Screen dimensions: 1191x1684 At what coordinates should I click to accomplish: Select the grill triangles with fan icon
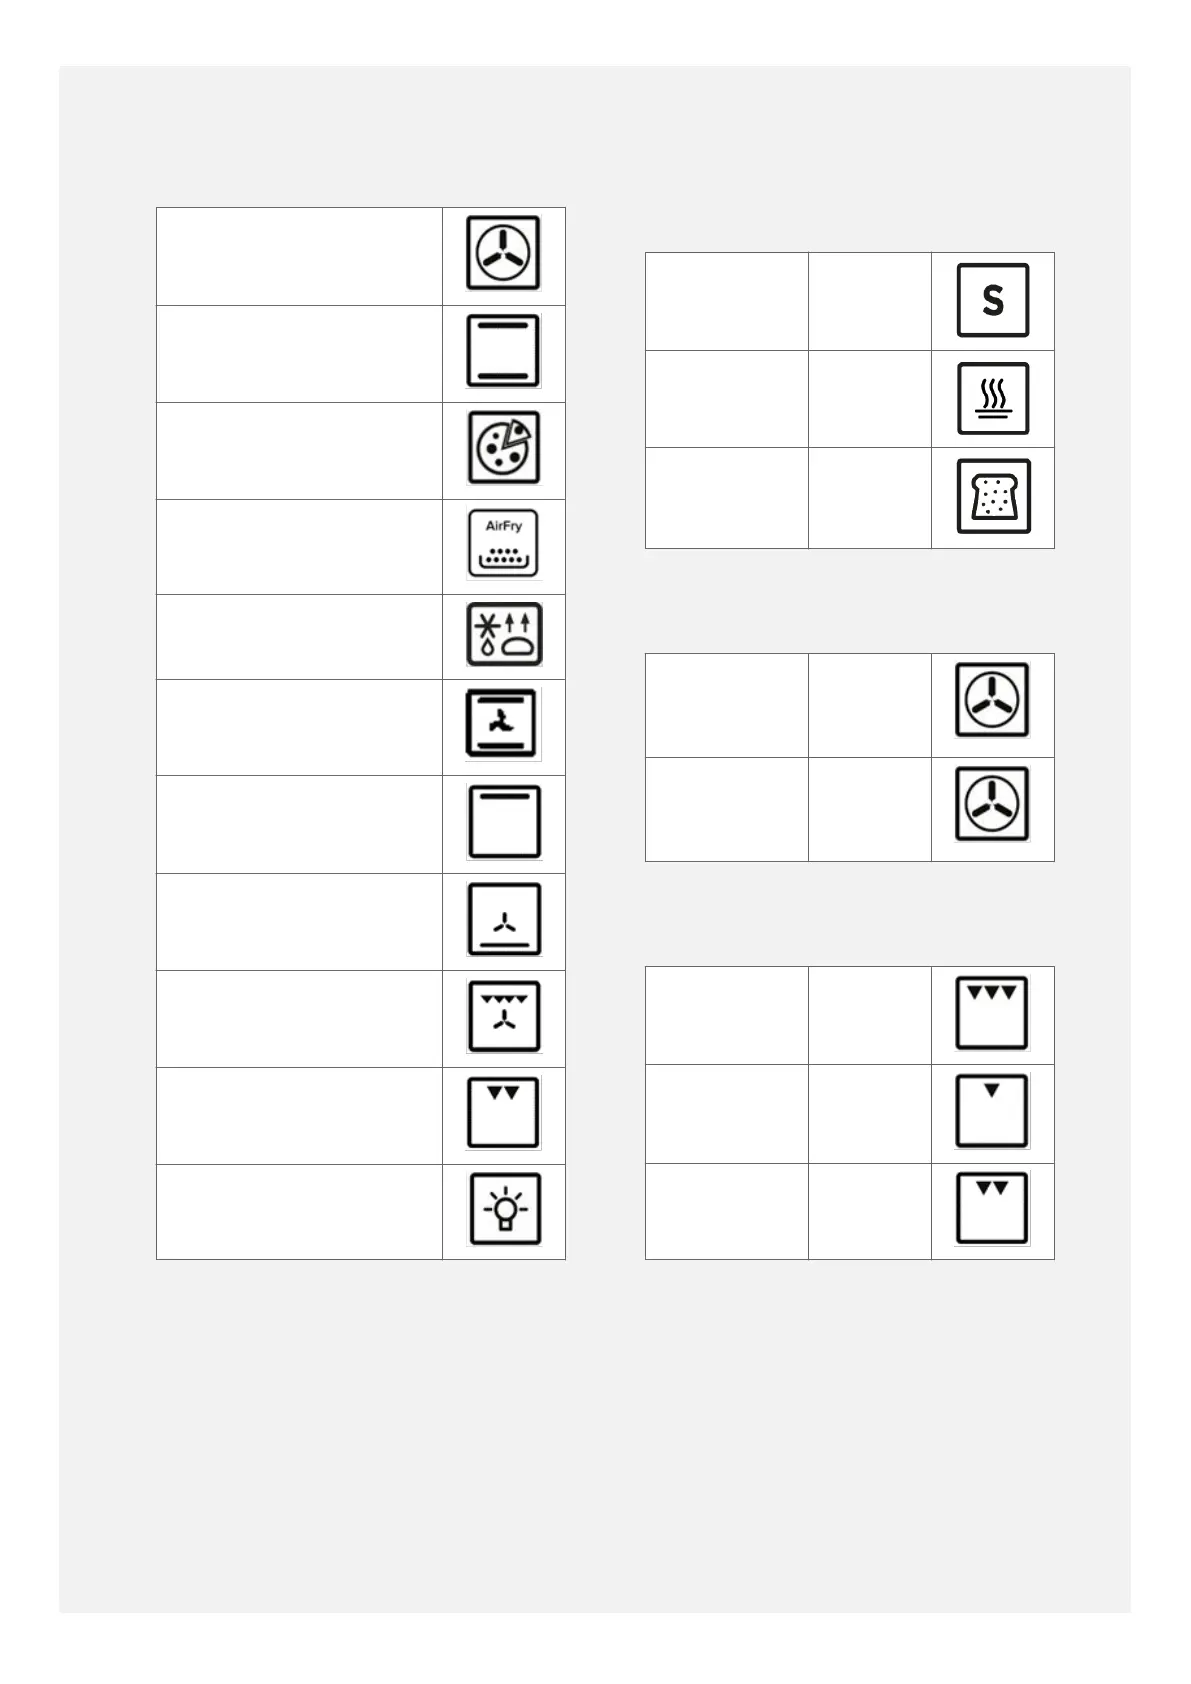point(504,1016)
